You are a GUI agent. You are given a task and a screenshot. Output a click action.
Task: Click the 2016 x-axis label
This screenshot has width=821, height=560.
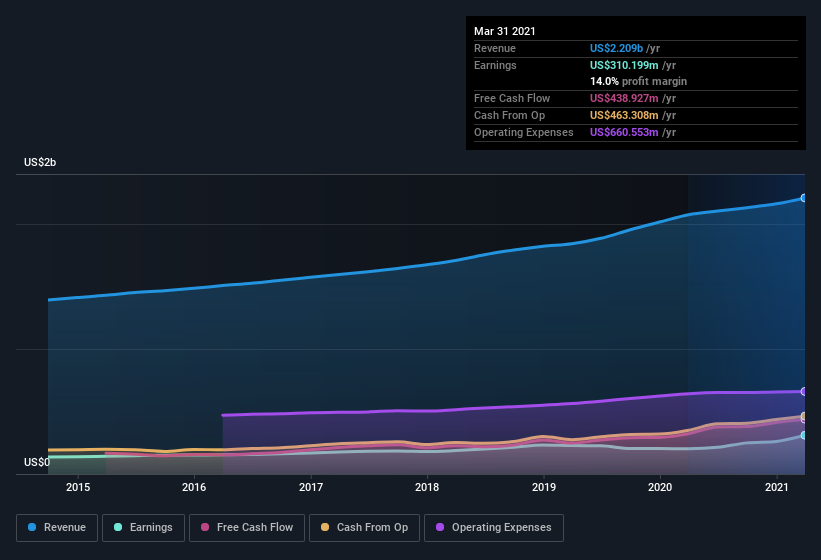click(x=194, y=487)
